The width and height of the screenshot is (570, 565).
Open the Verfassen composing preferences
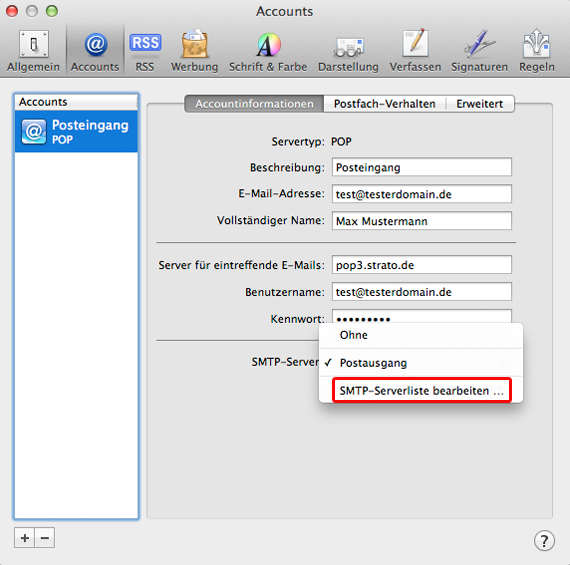415,51
